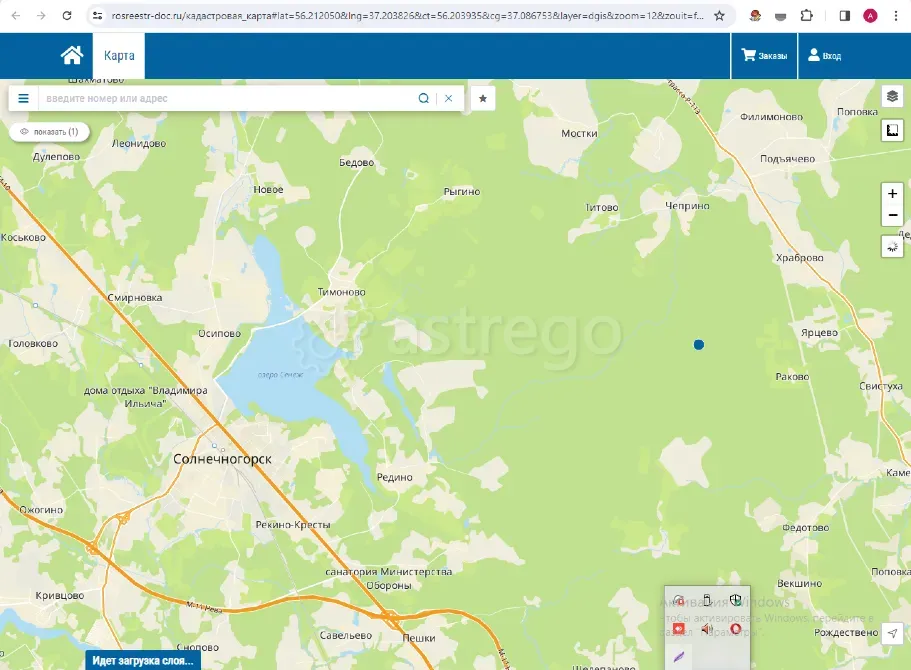The width and height of the screenshot is (911, 670).
Task: Bookmark this page with the star
Action: tap(719, 16)
